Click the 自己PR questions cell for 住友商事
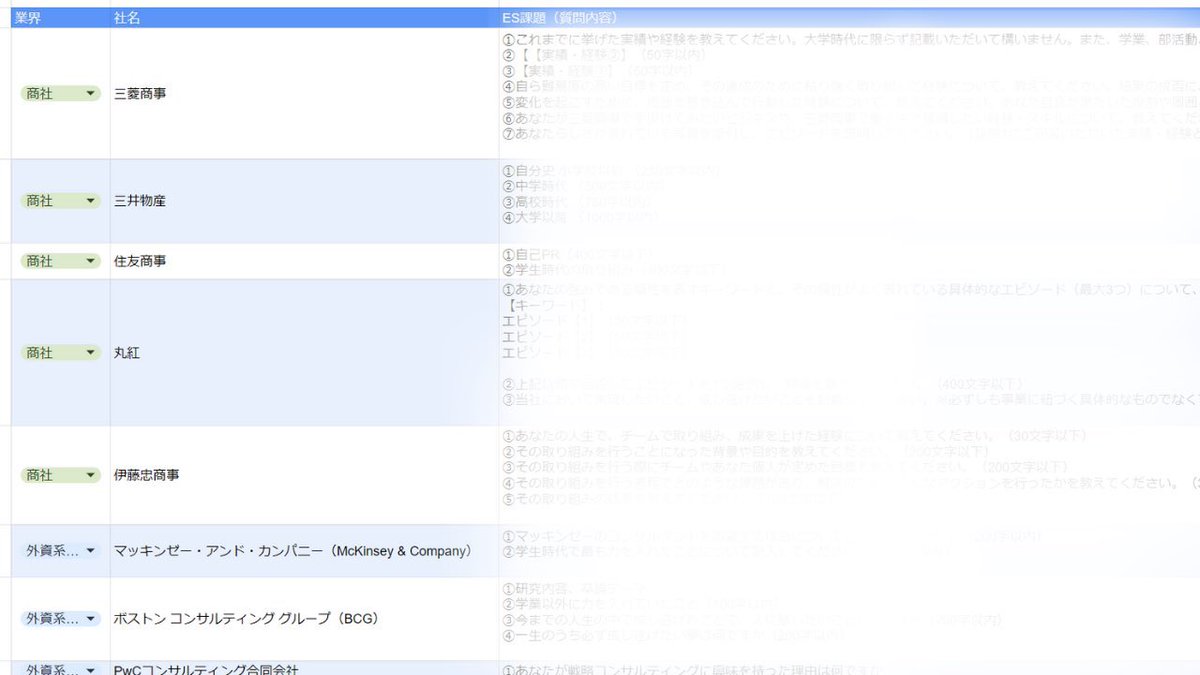This screenshot has height=675, width=1200. pos(850,261)
